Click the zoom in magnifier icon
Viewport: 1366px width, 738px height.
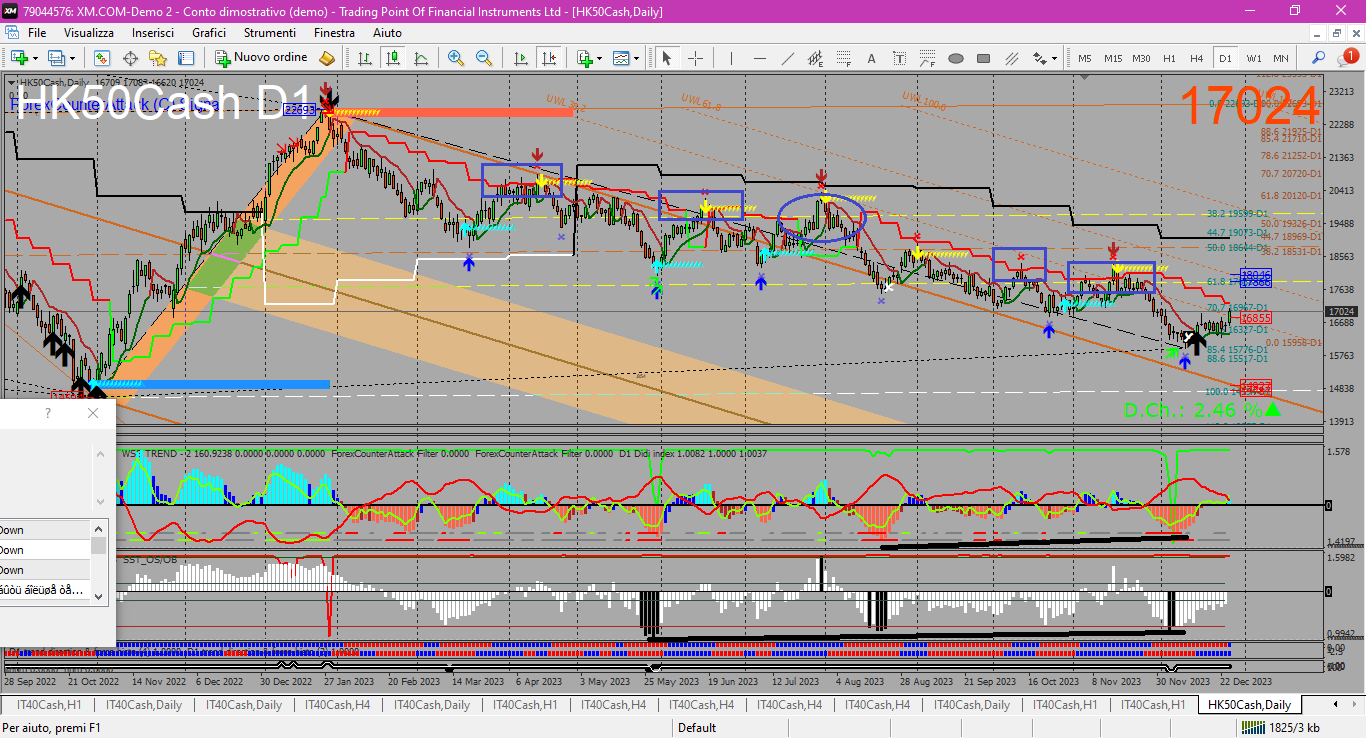tap(456, 58)
